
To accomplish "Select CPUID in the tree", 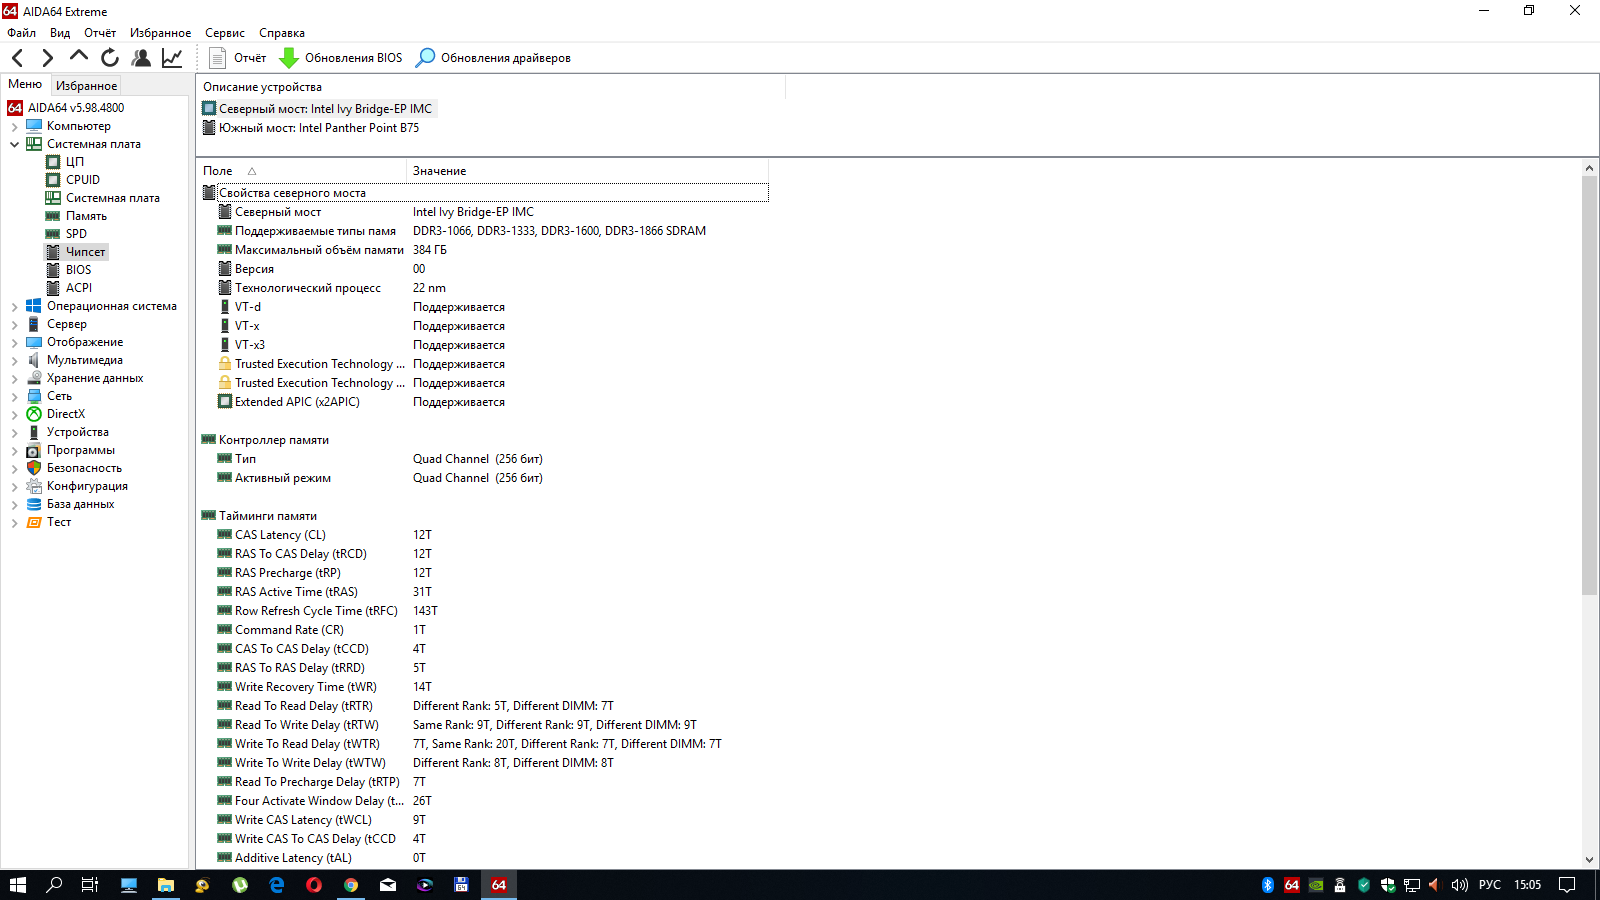I will [83, 180].
